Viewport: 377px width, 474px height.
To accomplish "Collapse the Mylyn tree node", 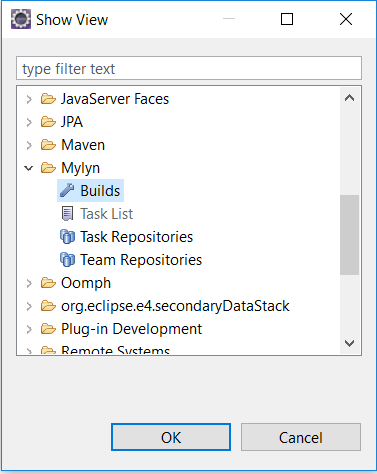I will 29,168.
